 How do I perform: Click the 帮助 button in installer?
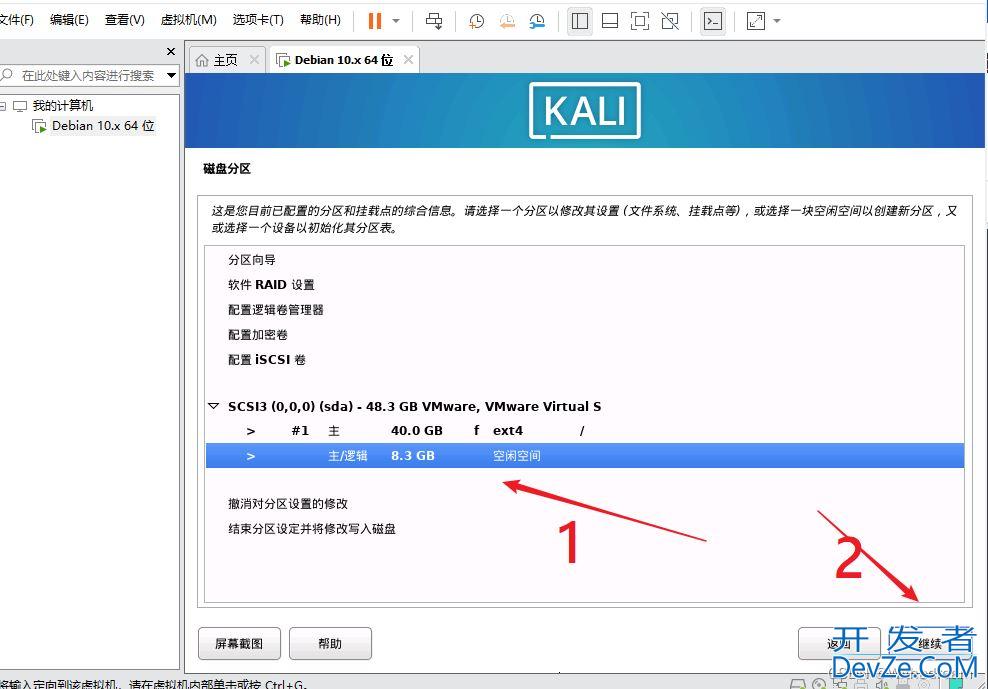point(330,643)
